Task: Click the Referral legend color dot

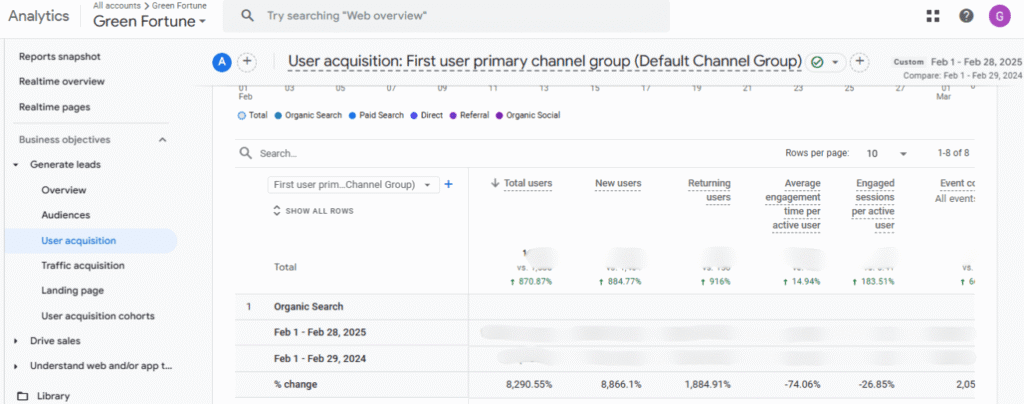Action: pos(453,115)
